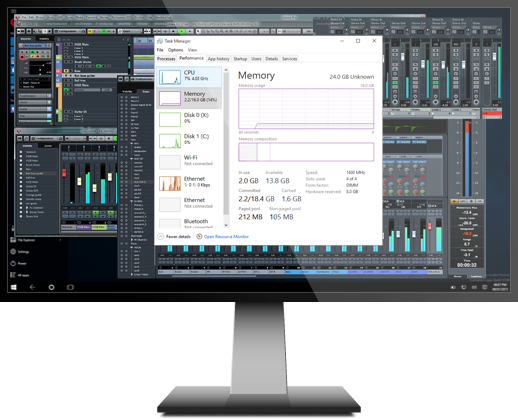Switch to the Users tab

coord(256,59)
